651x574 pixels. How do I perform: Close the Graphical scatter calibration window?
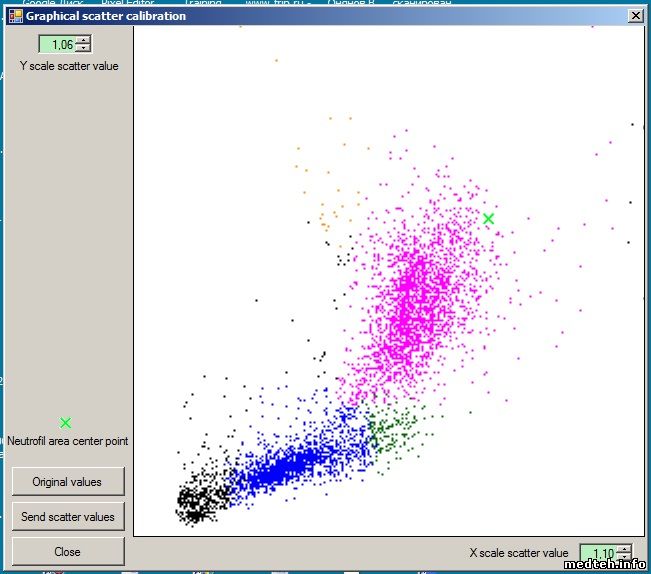coord(635,16)
